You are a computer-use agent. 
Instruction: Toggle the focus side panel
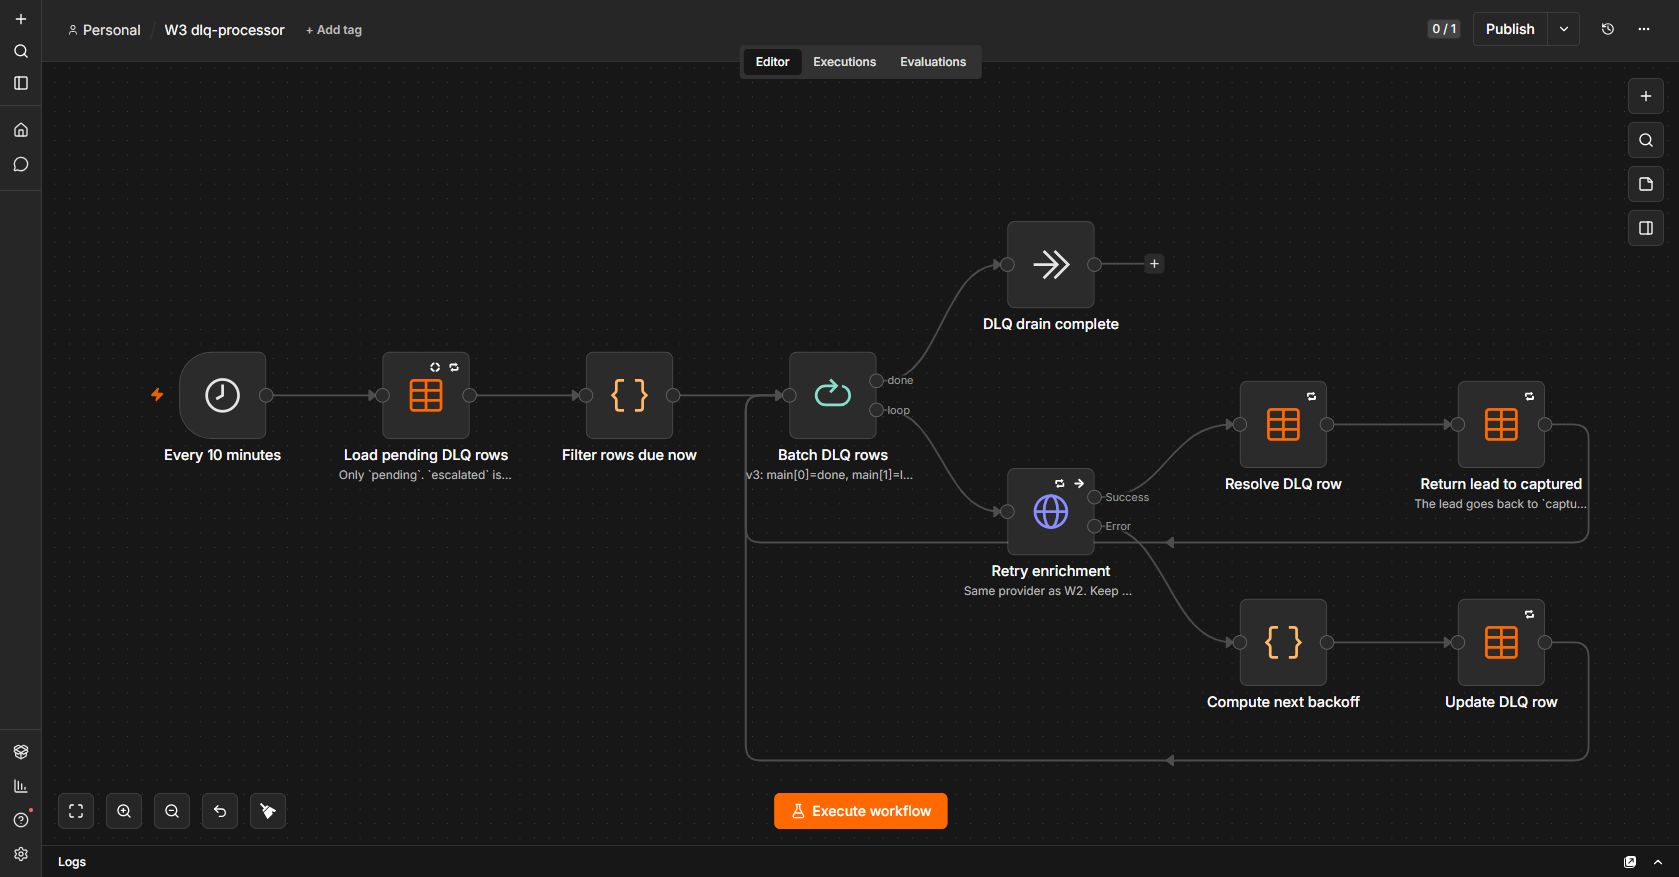1646,228
